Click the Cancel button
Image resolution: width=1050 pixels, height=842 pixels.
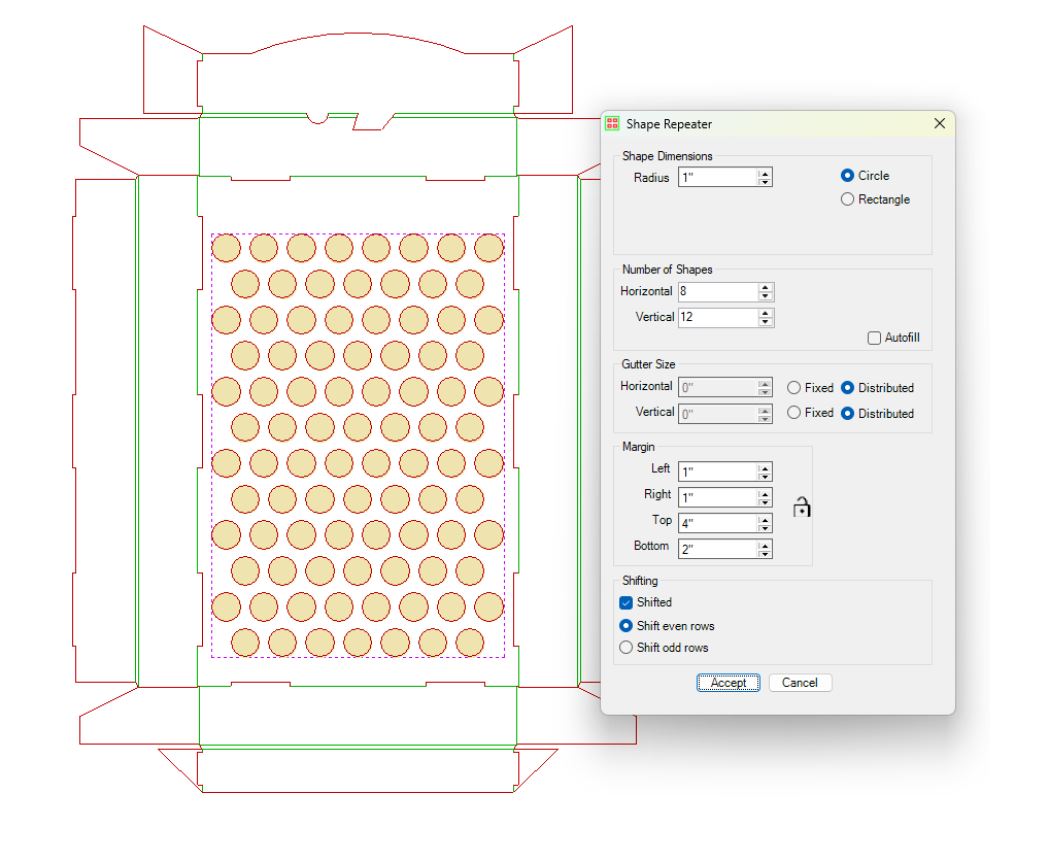click(x=800, y=682)
